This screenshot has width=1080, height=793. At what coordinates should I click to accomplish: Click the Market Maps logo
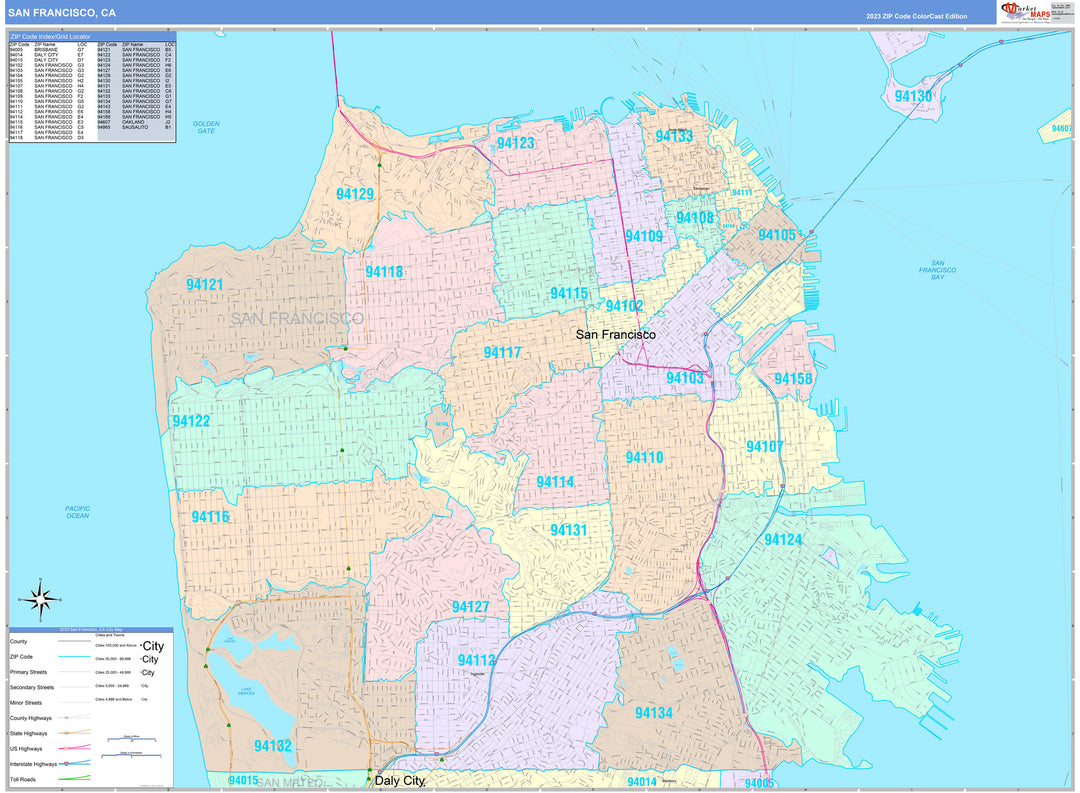click(1024, 12)
